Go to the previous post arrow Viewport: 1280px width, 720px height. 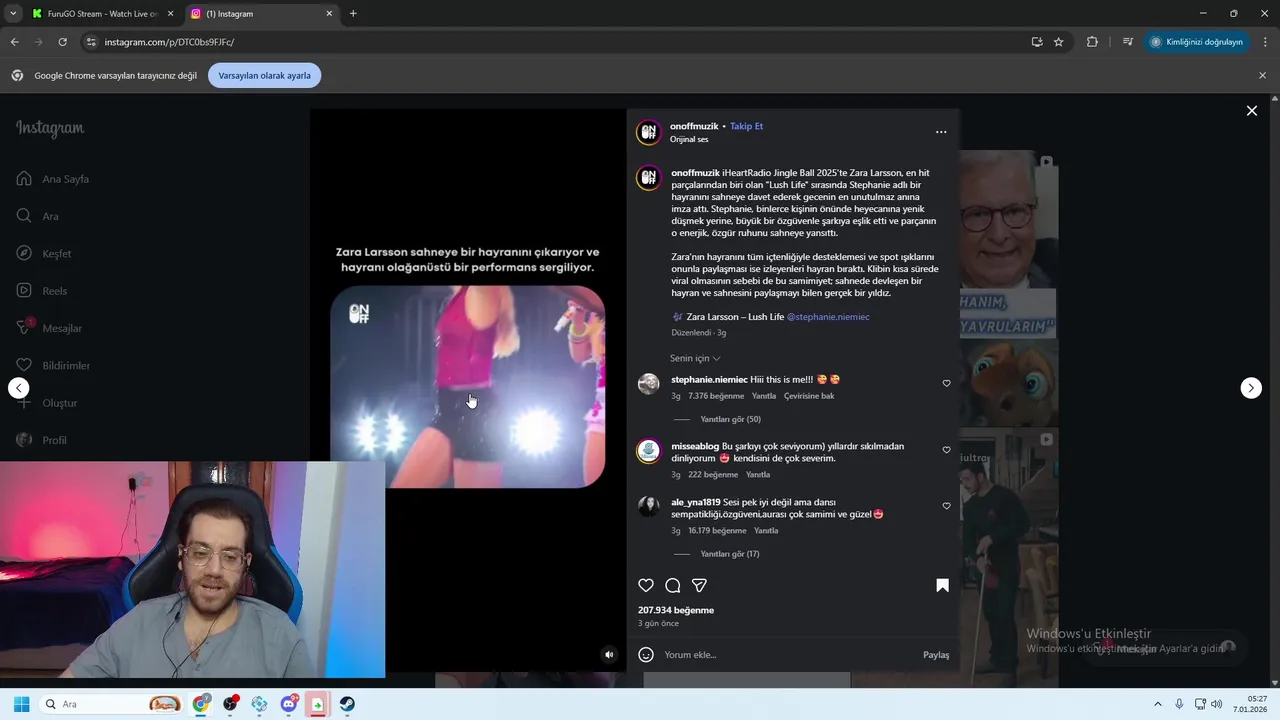(19, 388)
